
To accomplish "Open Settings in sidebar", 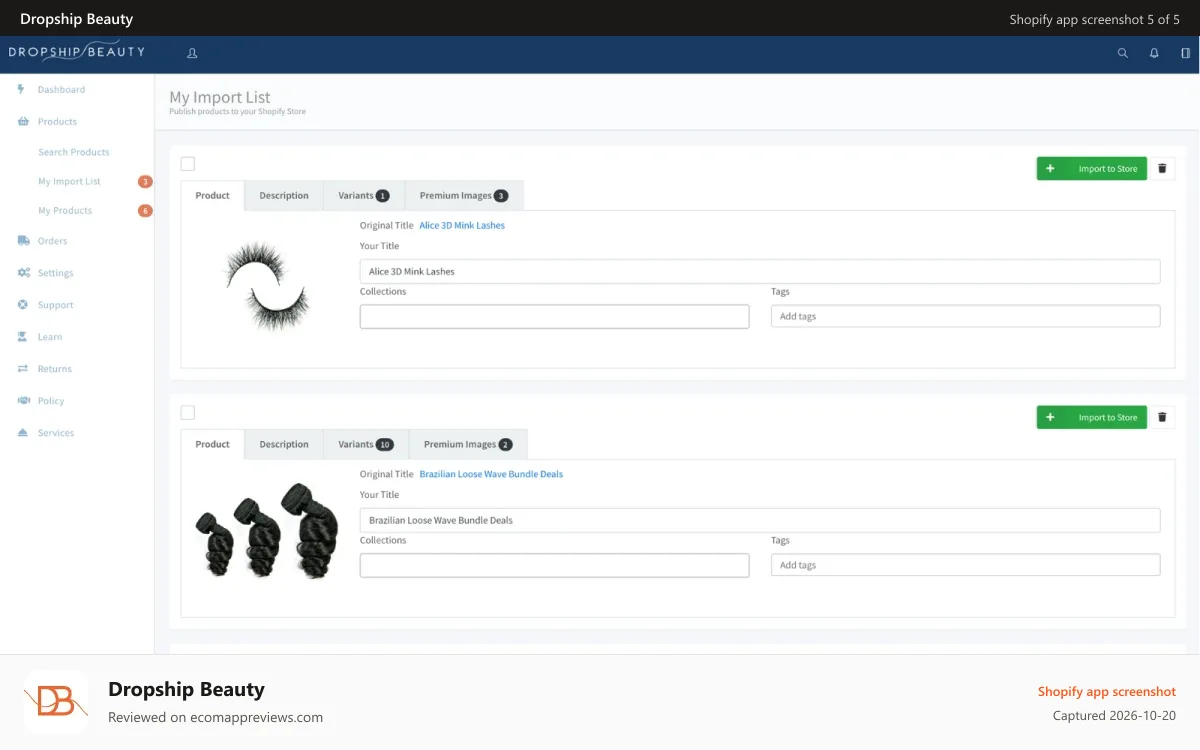I will coord(55,273).
